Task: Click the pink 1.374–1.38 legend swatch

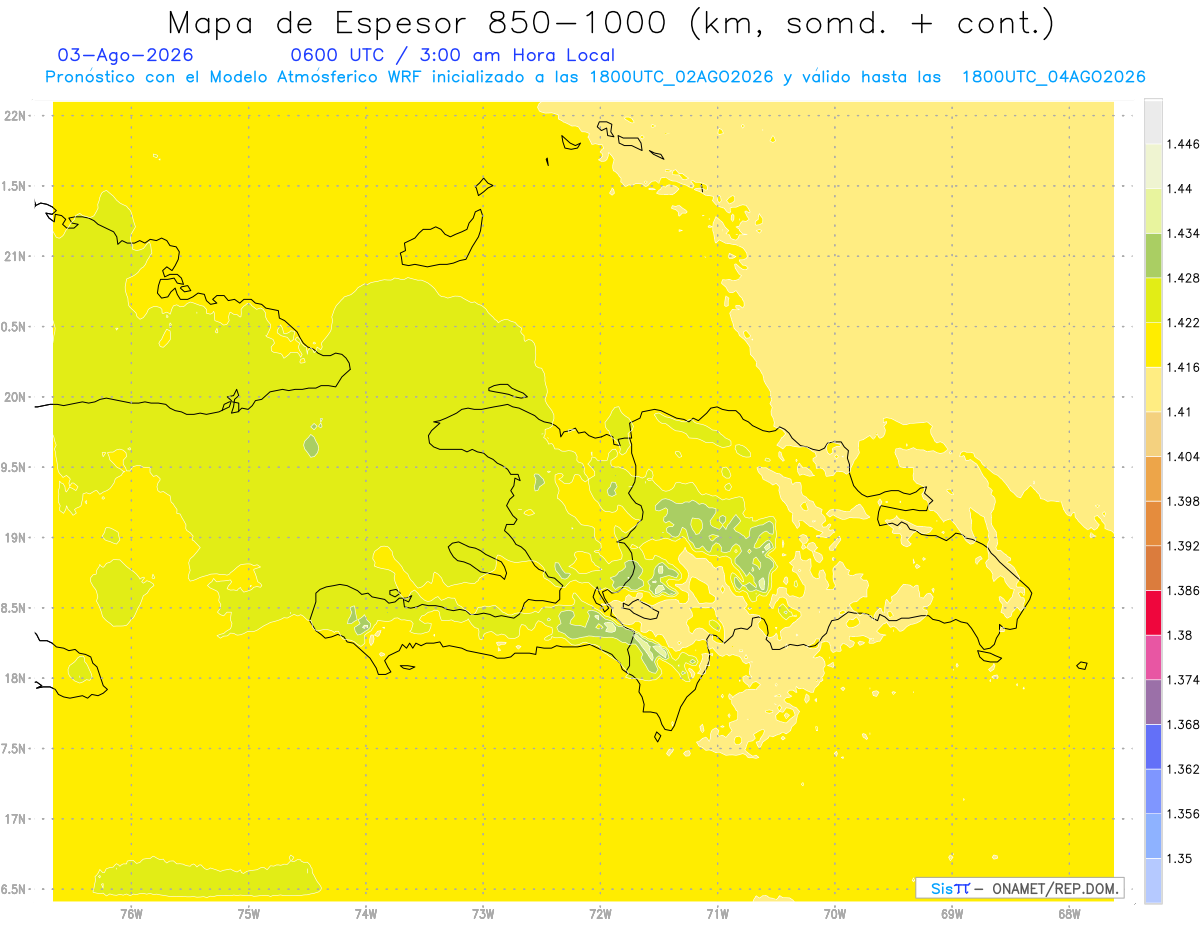Action: [1153, 657]
